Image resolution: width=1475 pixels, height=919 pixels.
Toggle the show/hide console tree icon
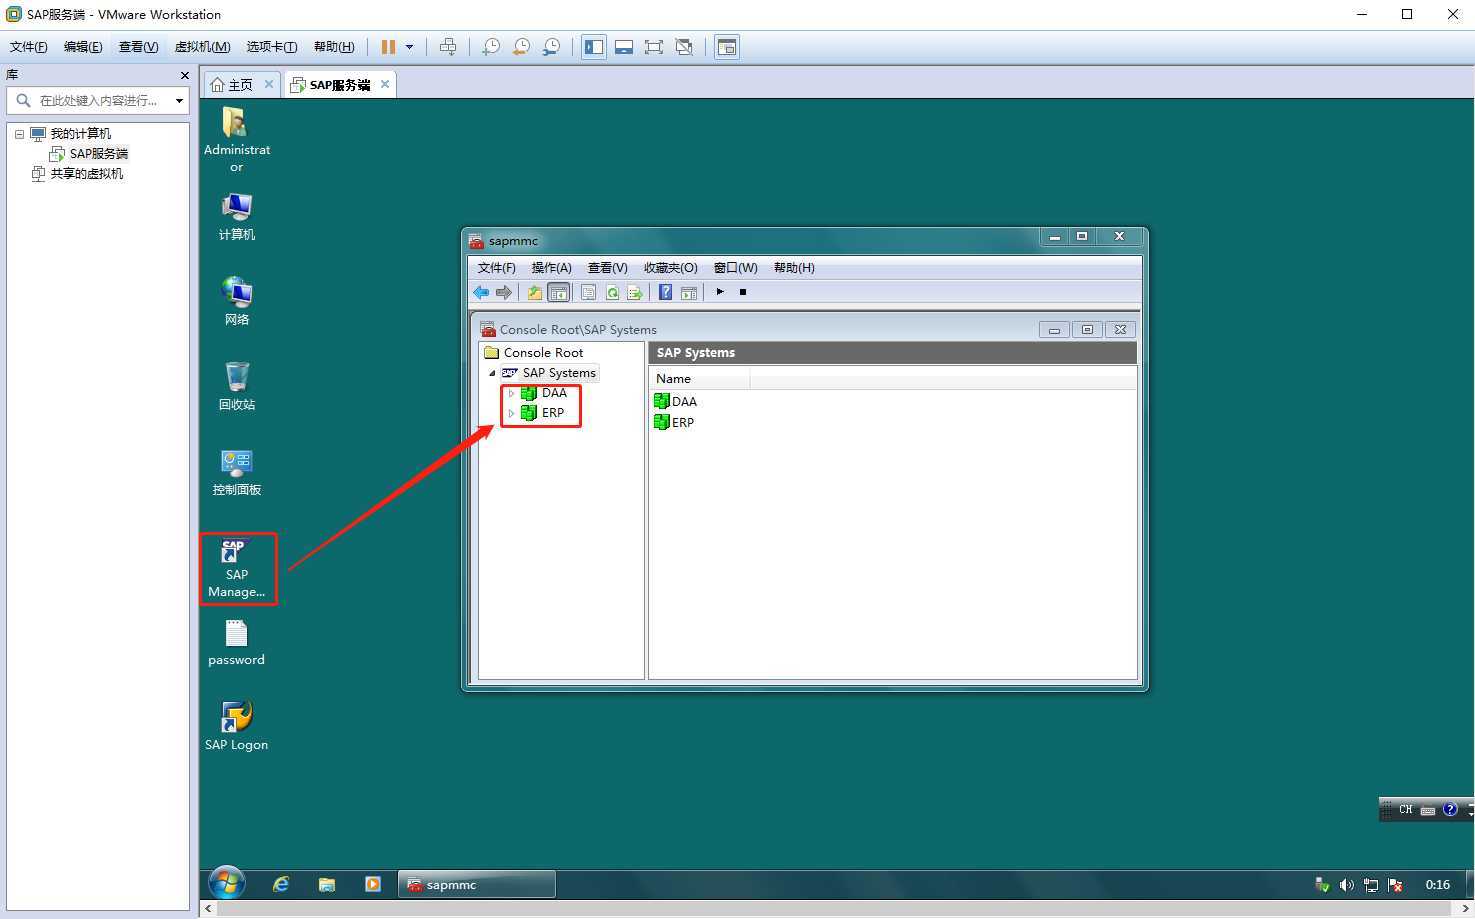click(x=559, y=292)
